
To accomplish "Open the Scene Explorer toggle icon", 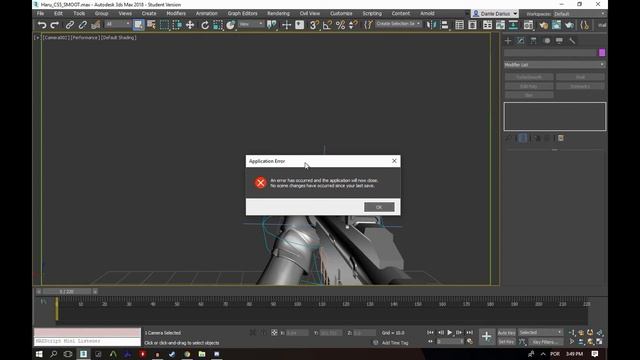I will point(460,25).
